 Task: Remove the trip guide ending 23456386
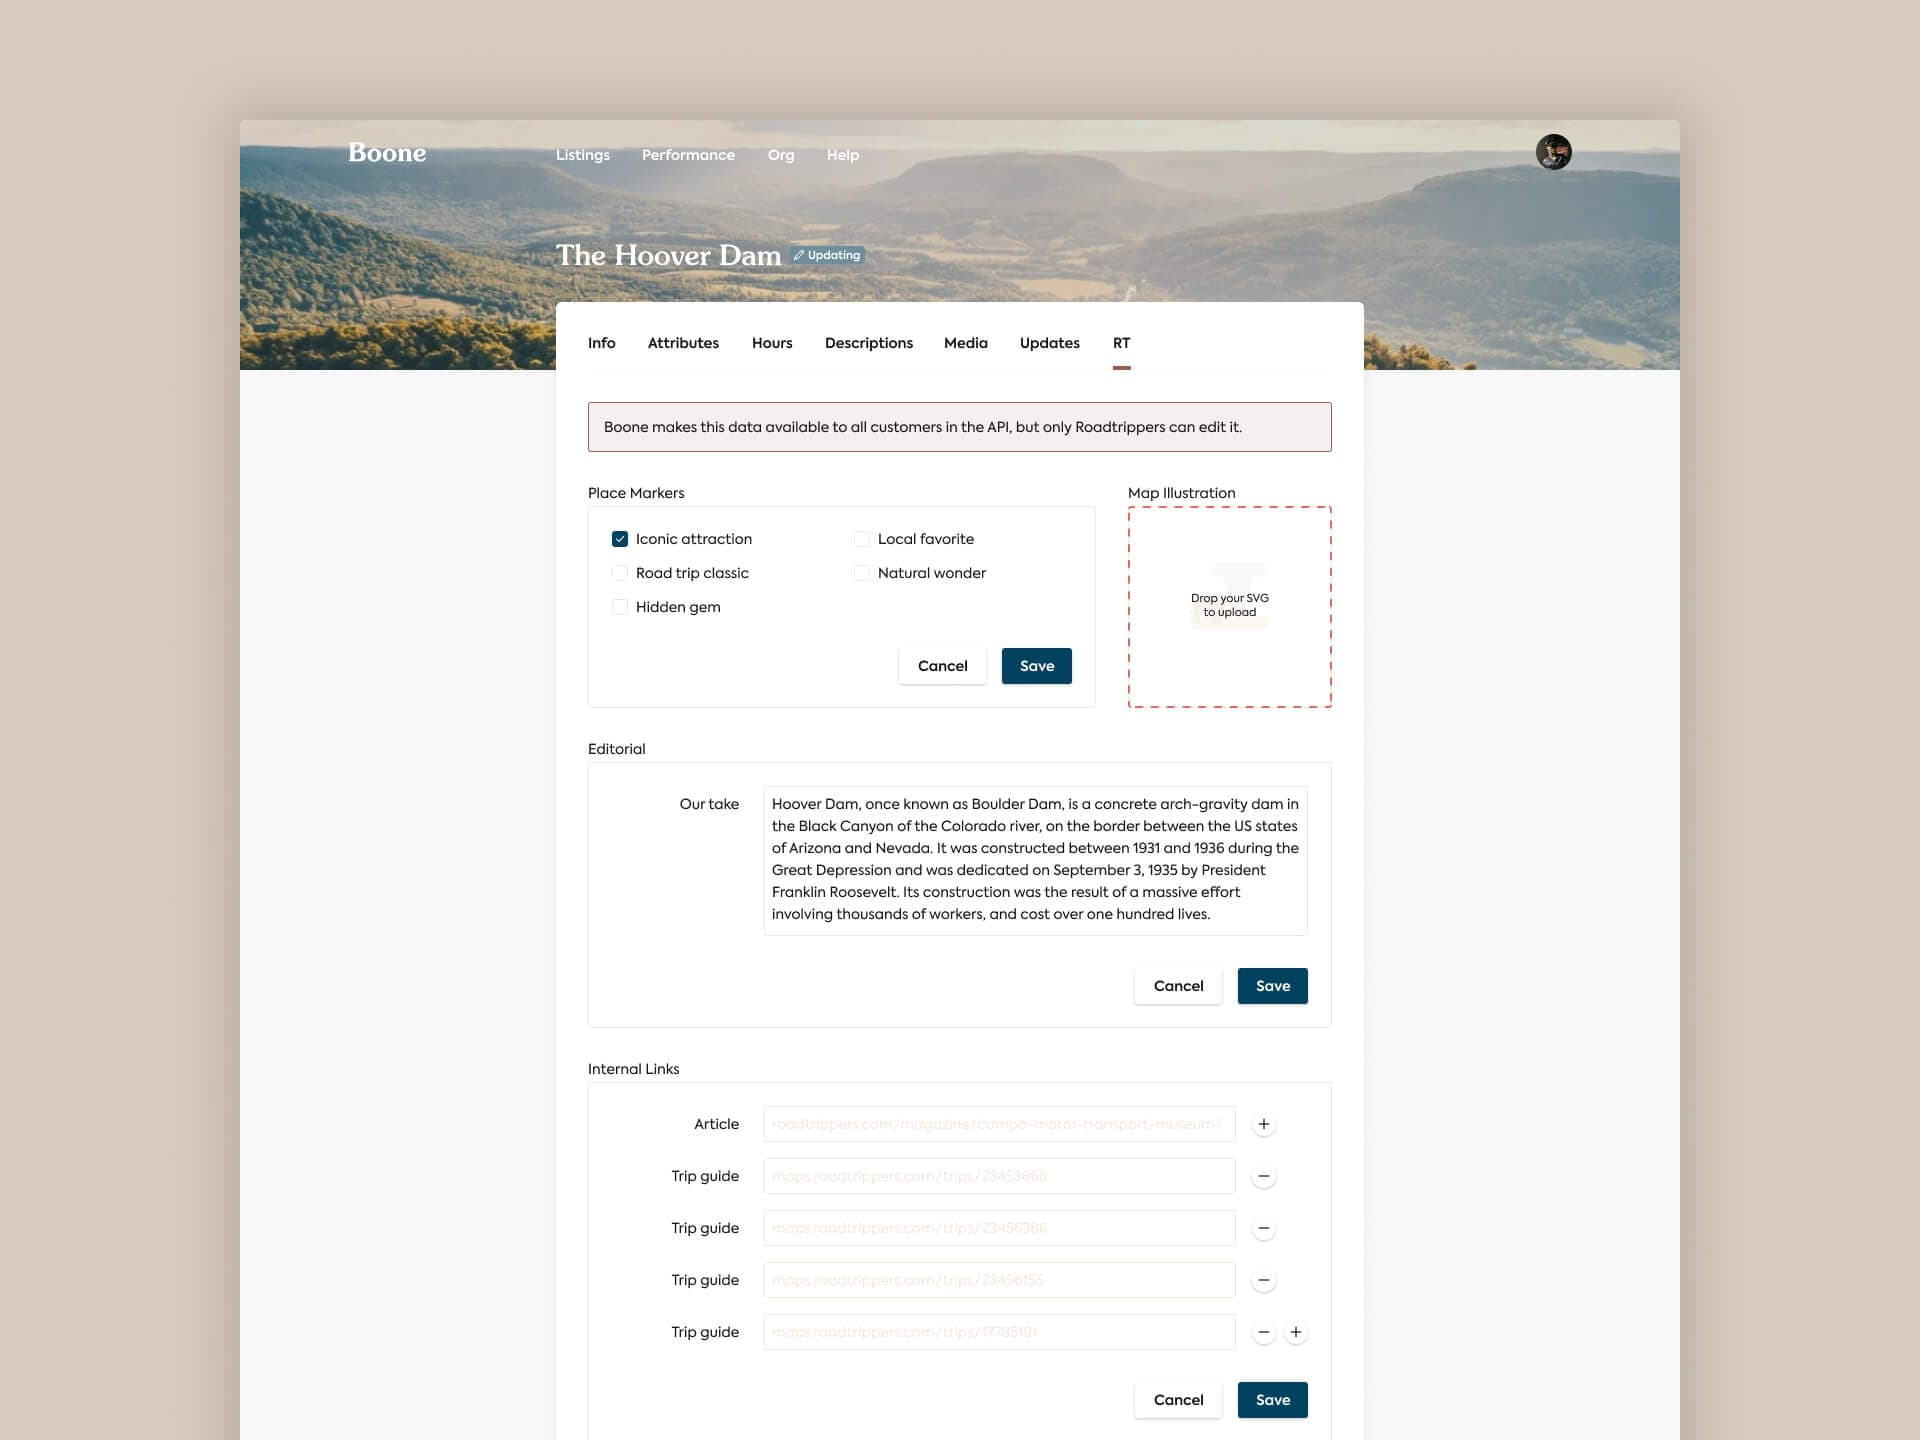[x=1264, y=1228]
